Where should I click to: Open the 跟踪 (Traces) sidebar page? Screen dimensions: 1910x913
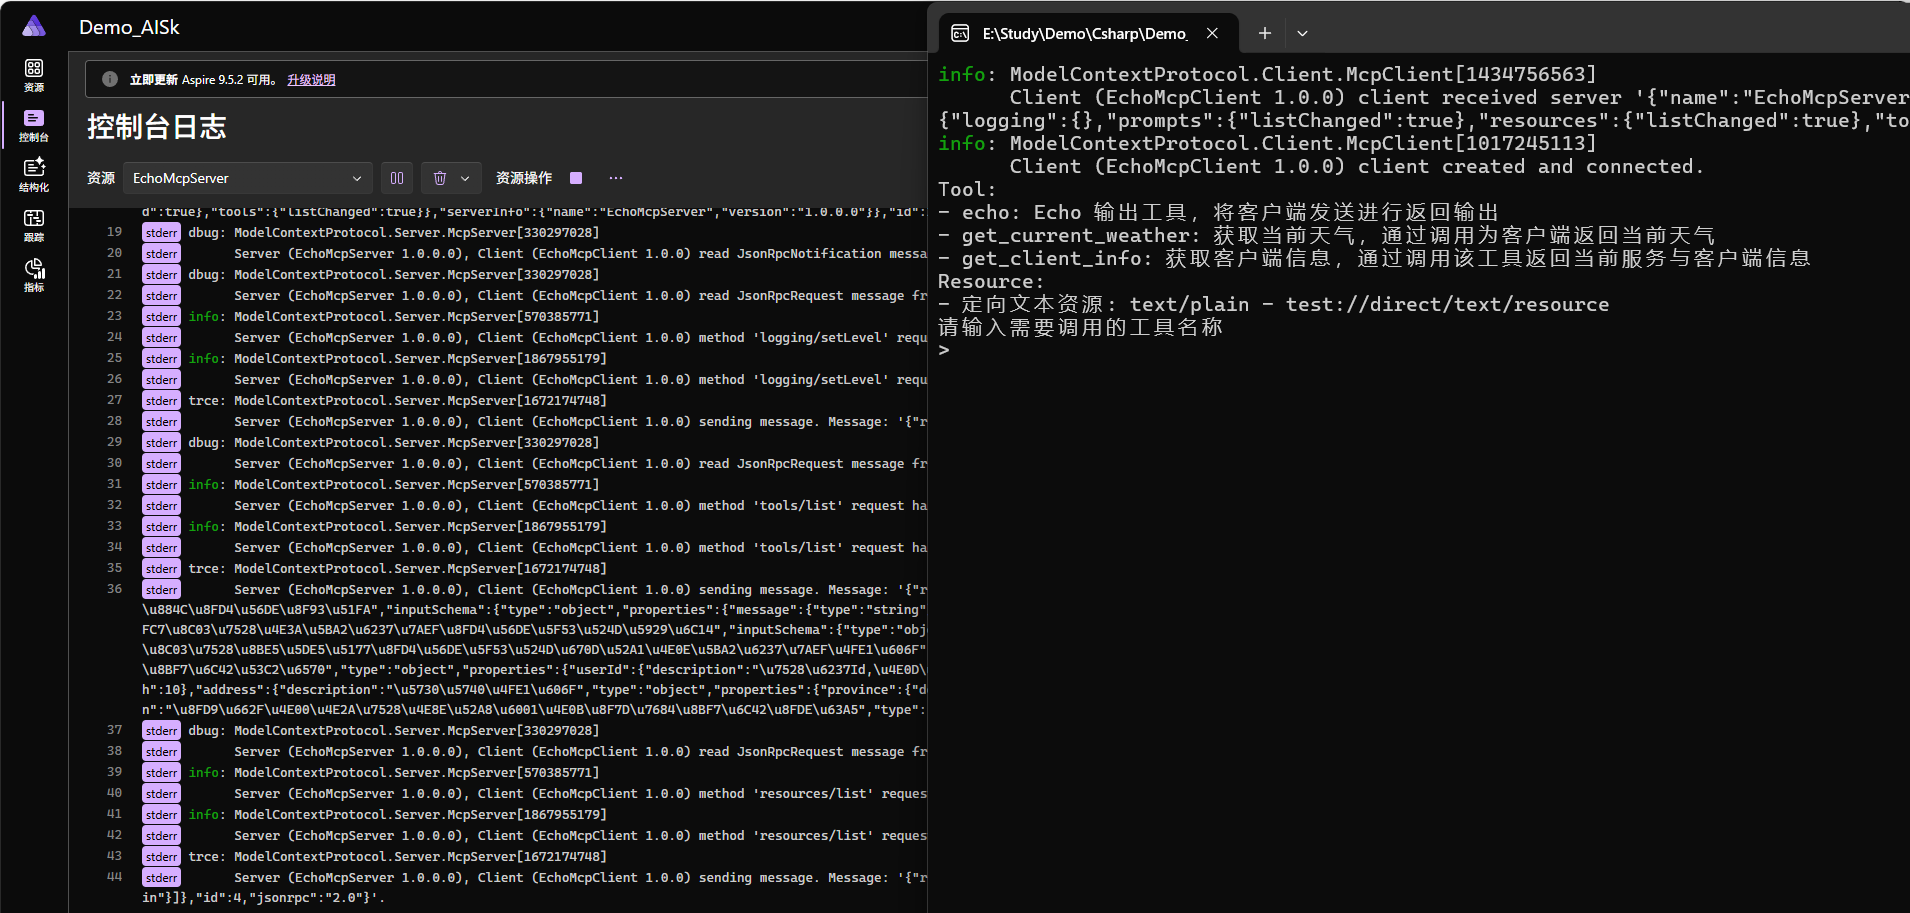(x=34, y=225)
